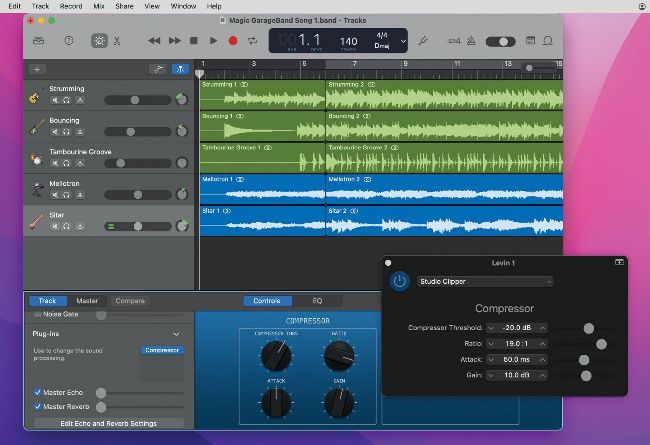Solo the Bouncing track with headphones icon

67,132
